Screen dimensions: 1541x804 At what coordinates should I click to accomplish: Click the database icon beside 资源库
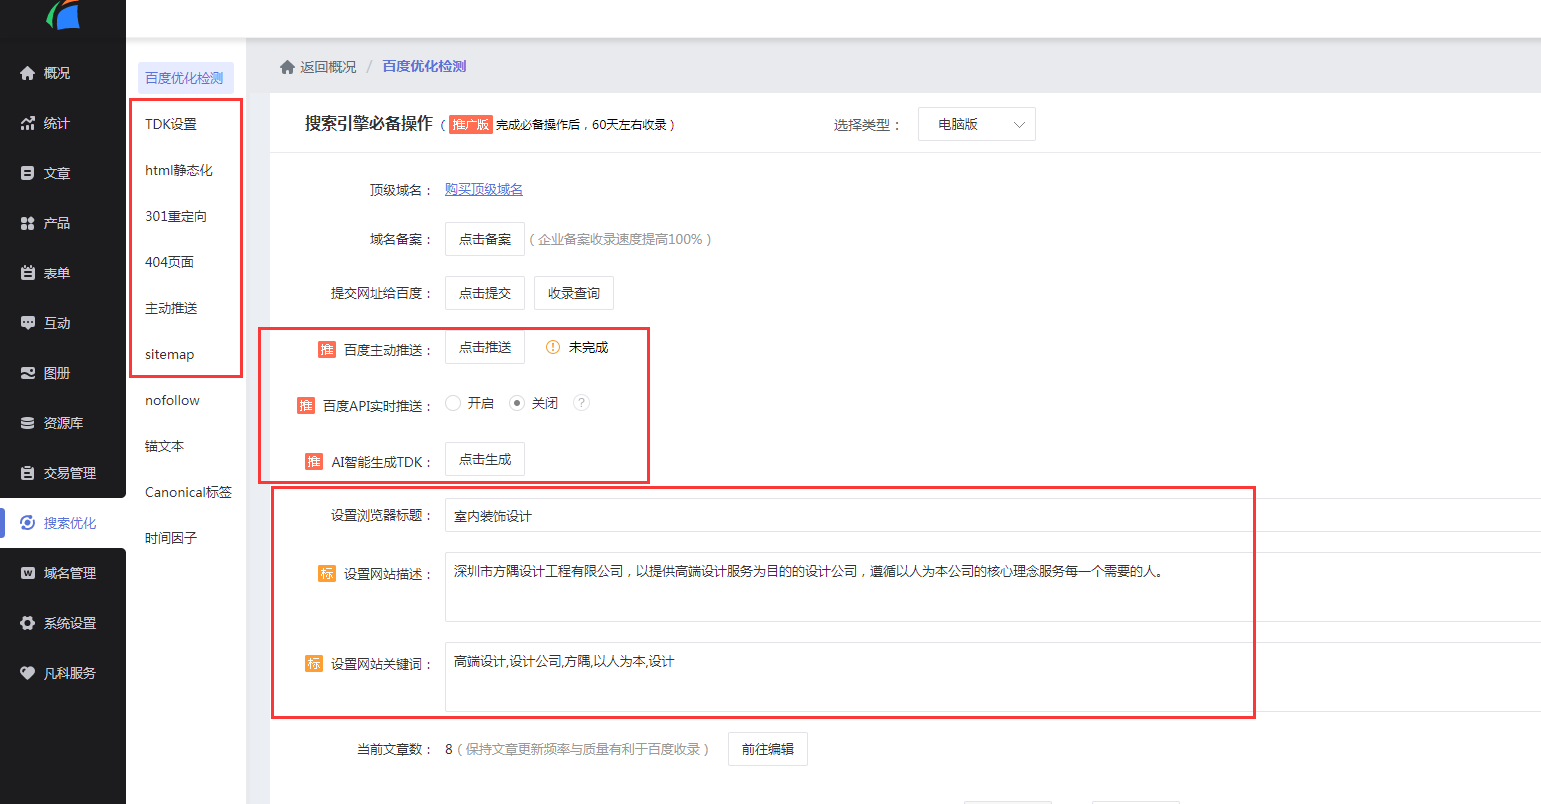click(x=28, y=423)
